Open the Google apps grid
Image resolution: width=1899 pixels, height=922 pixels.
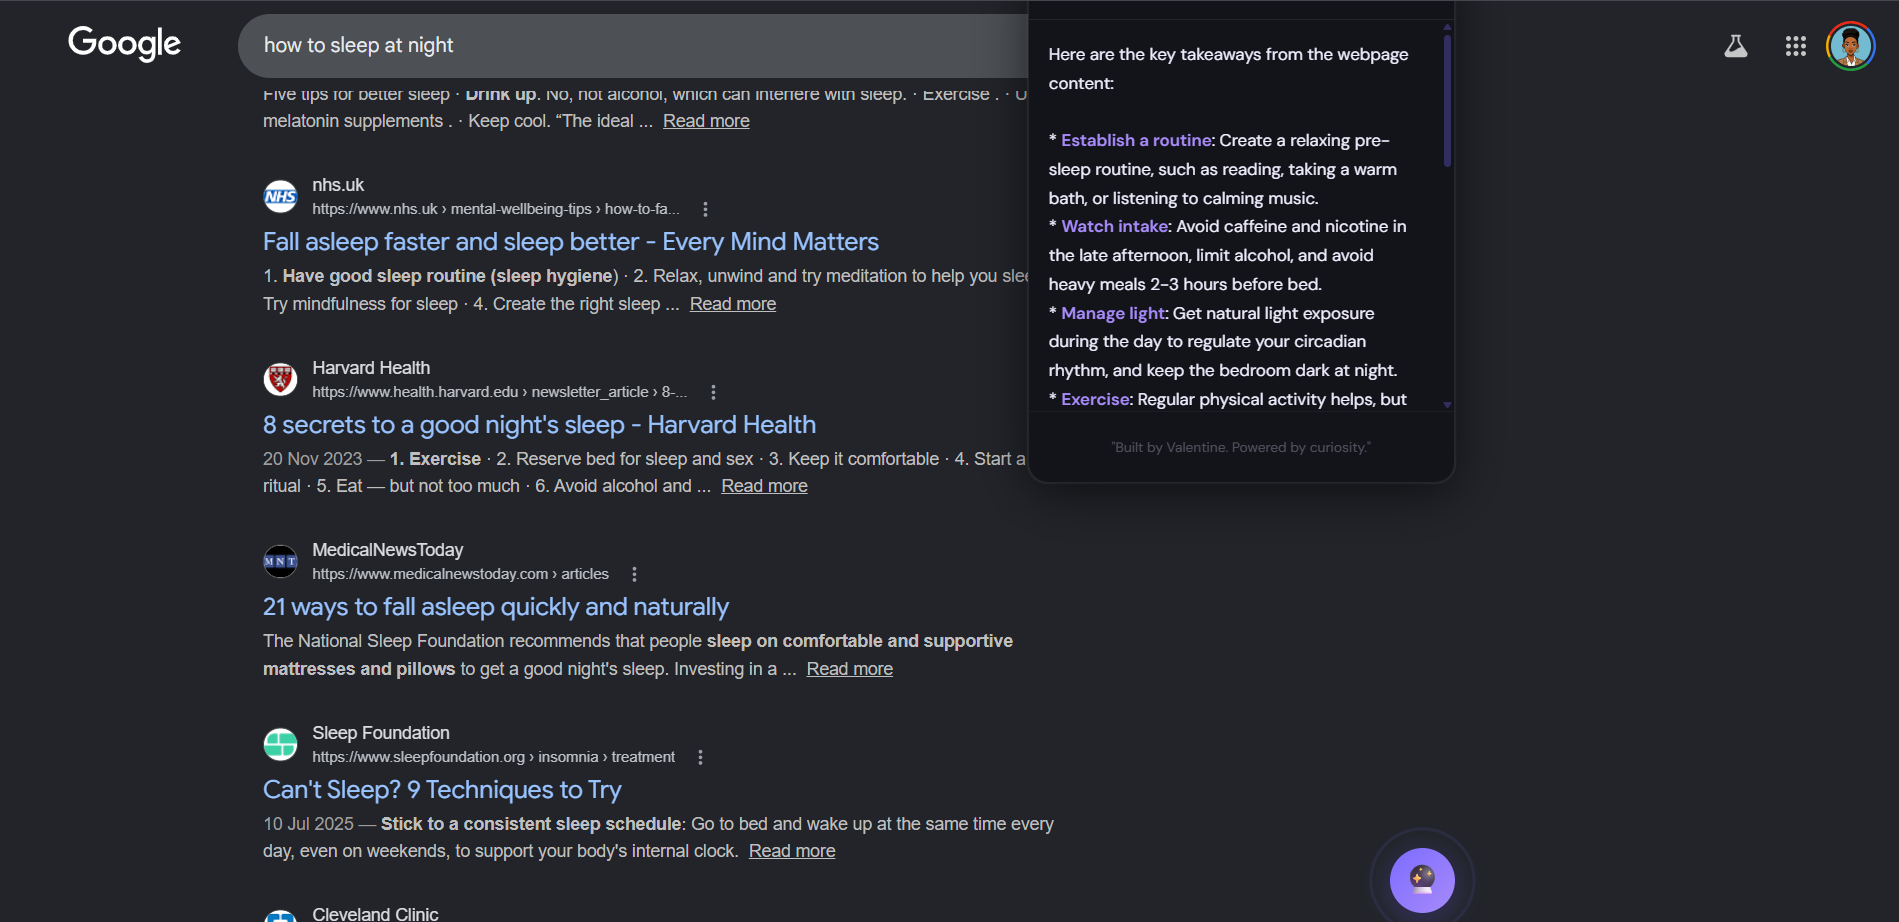click(1796, 46)
